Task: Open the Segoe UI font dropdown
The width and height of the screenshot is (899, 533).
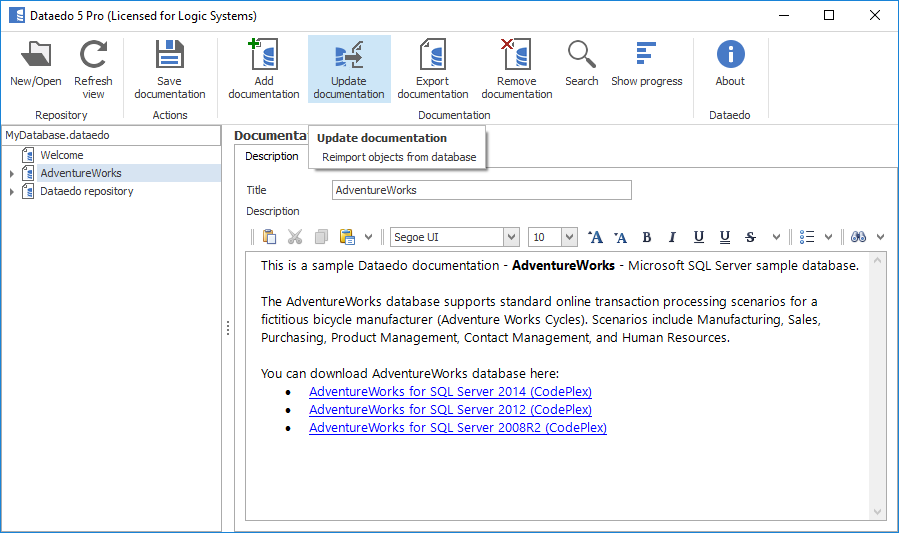Action: [511, 237]
